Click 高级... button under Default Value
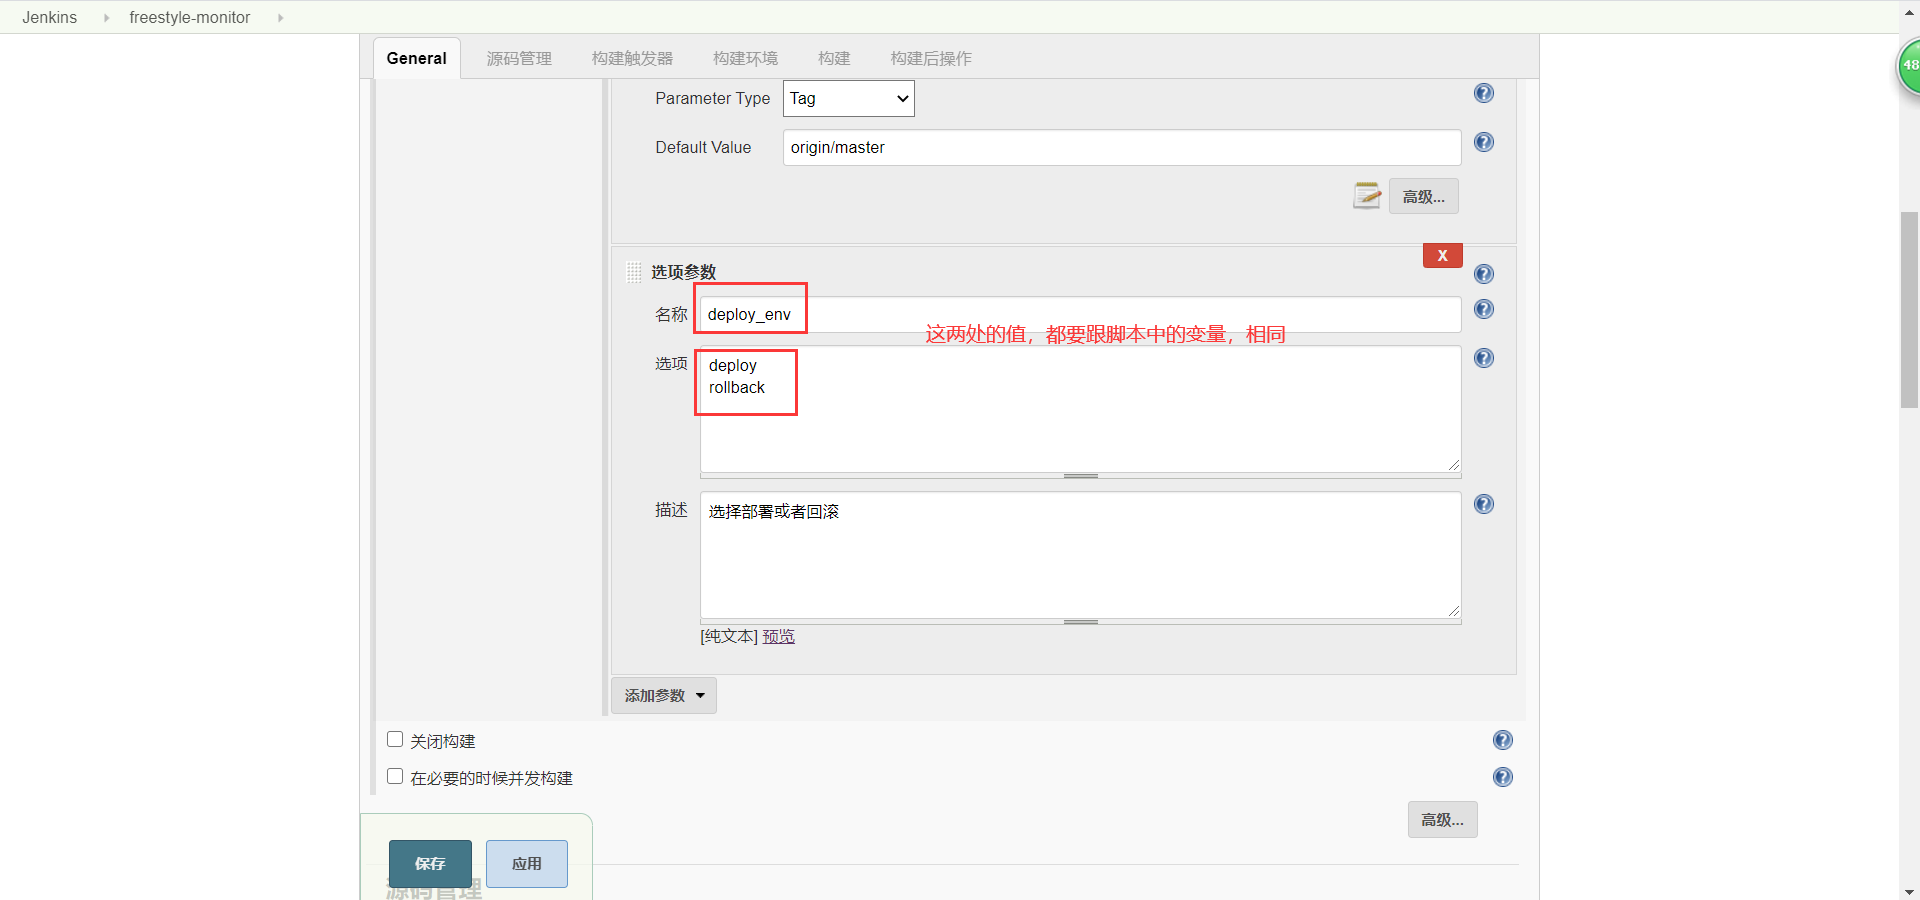1920x900 pixels. pyautogui.click(x=1423, y=196)
